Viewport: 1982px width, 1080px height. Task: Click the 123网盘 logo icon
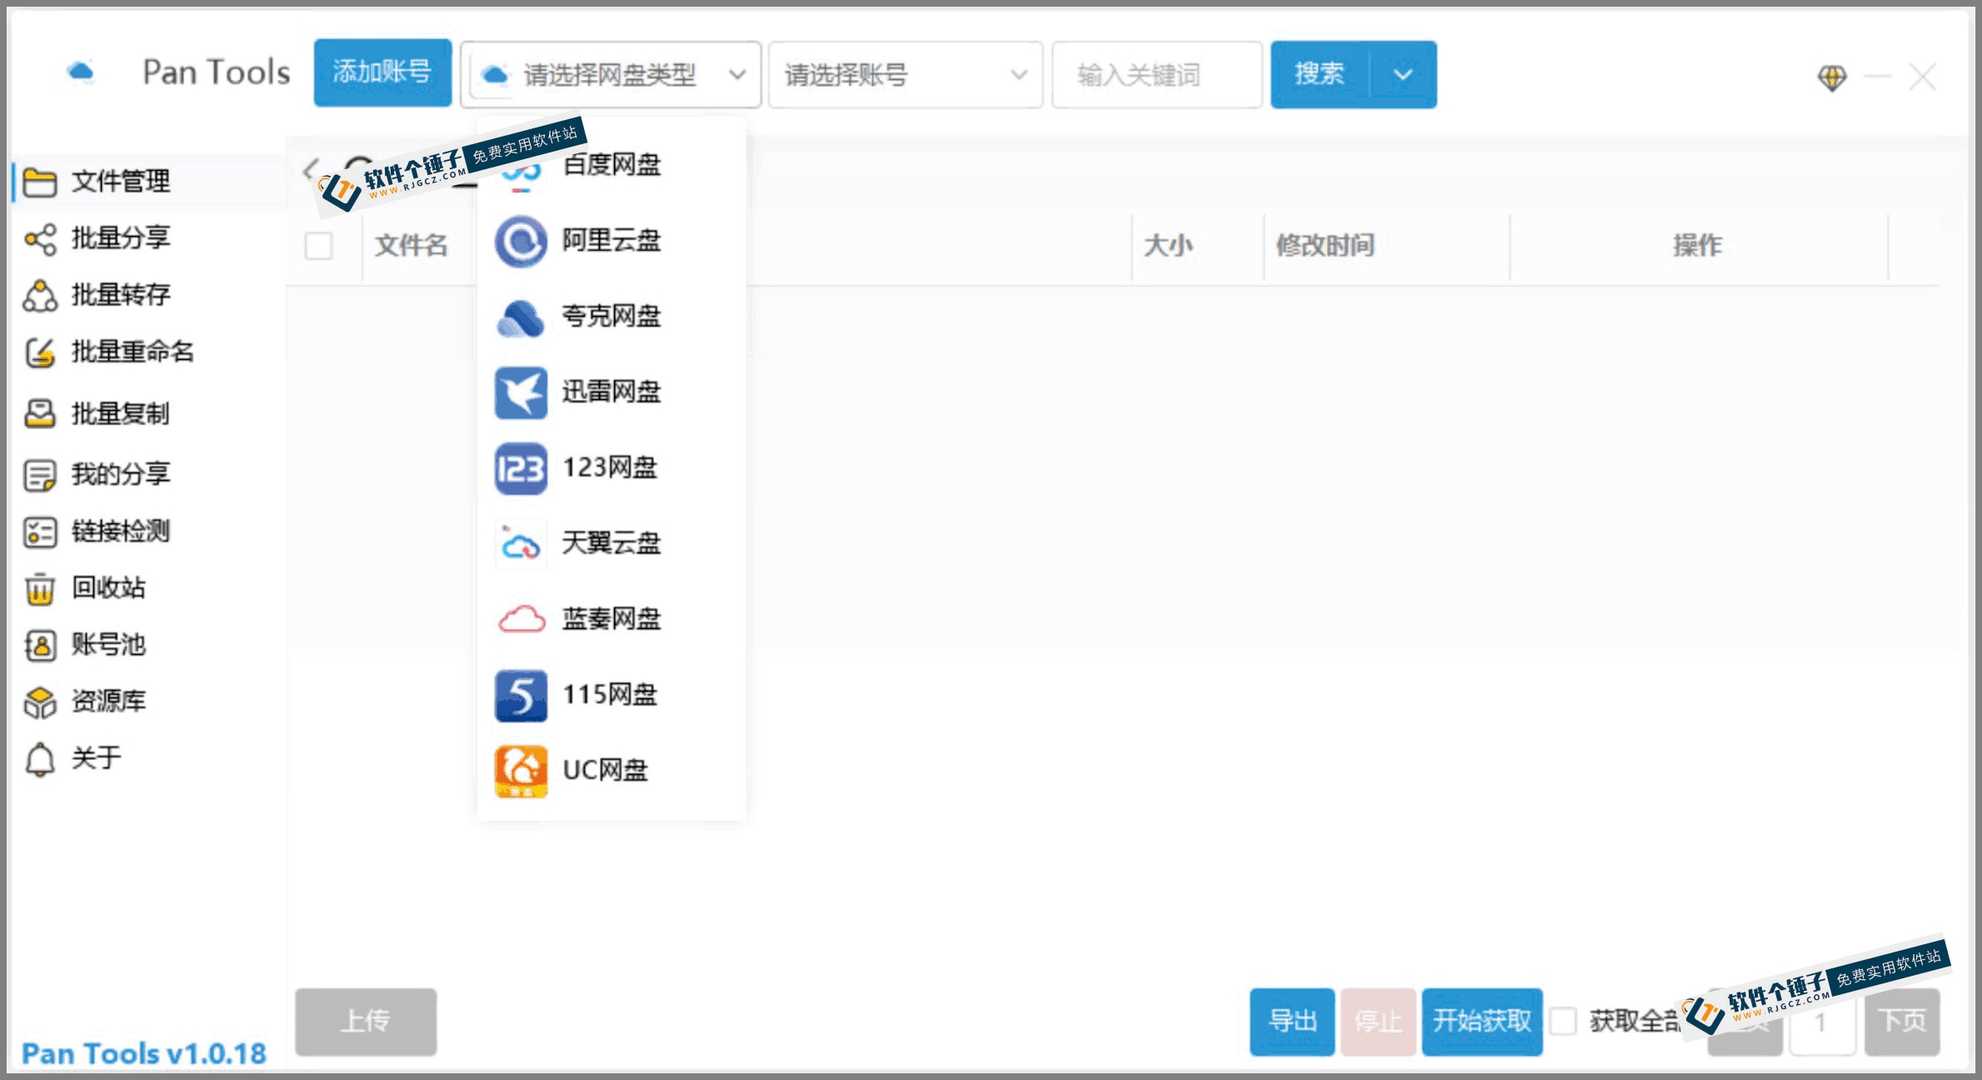click(x=521, y=468)
